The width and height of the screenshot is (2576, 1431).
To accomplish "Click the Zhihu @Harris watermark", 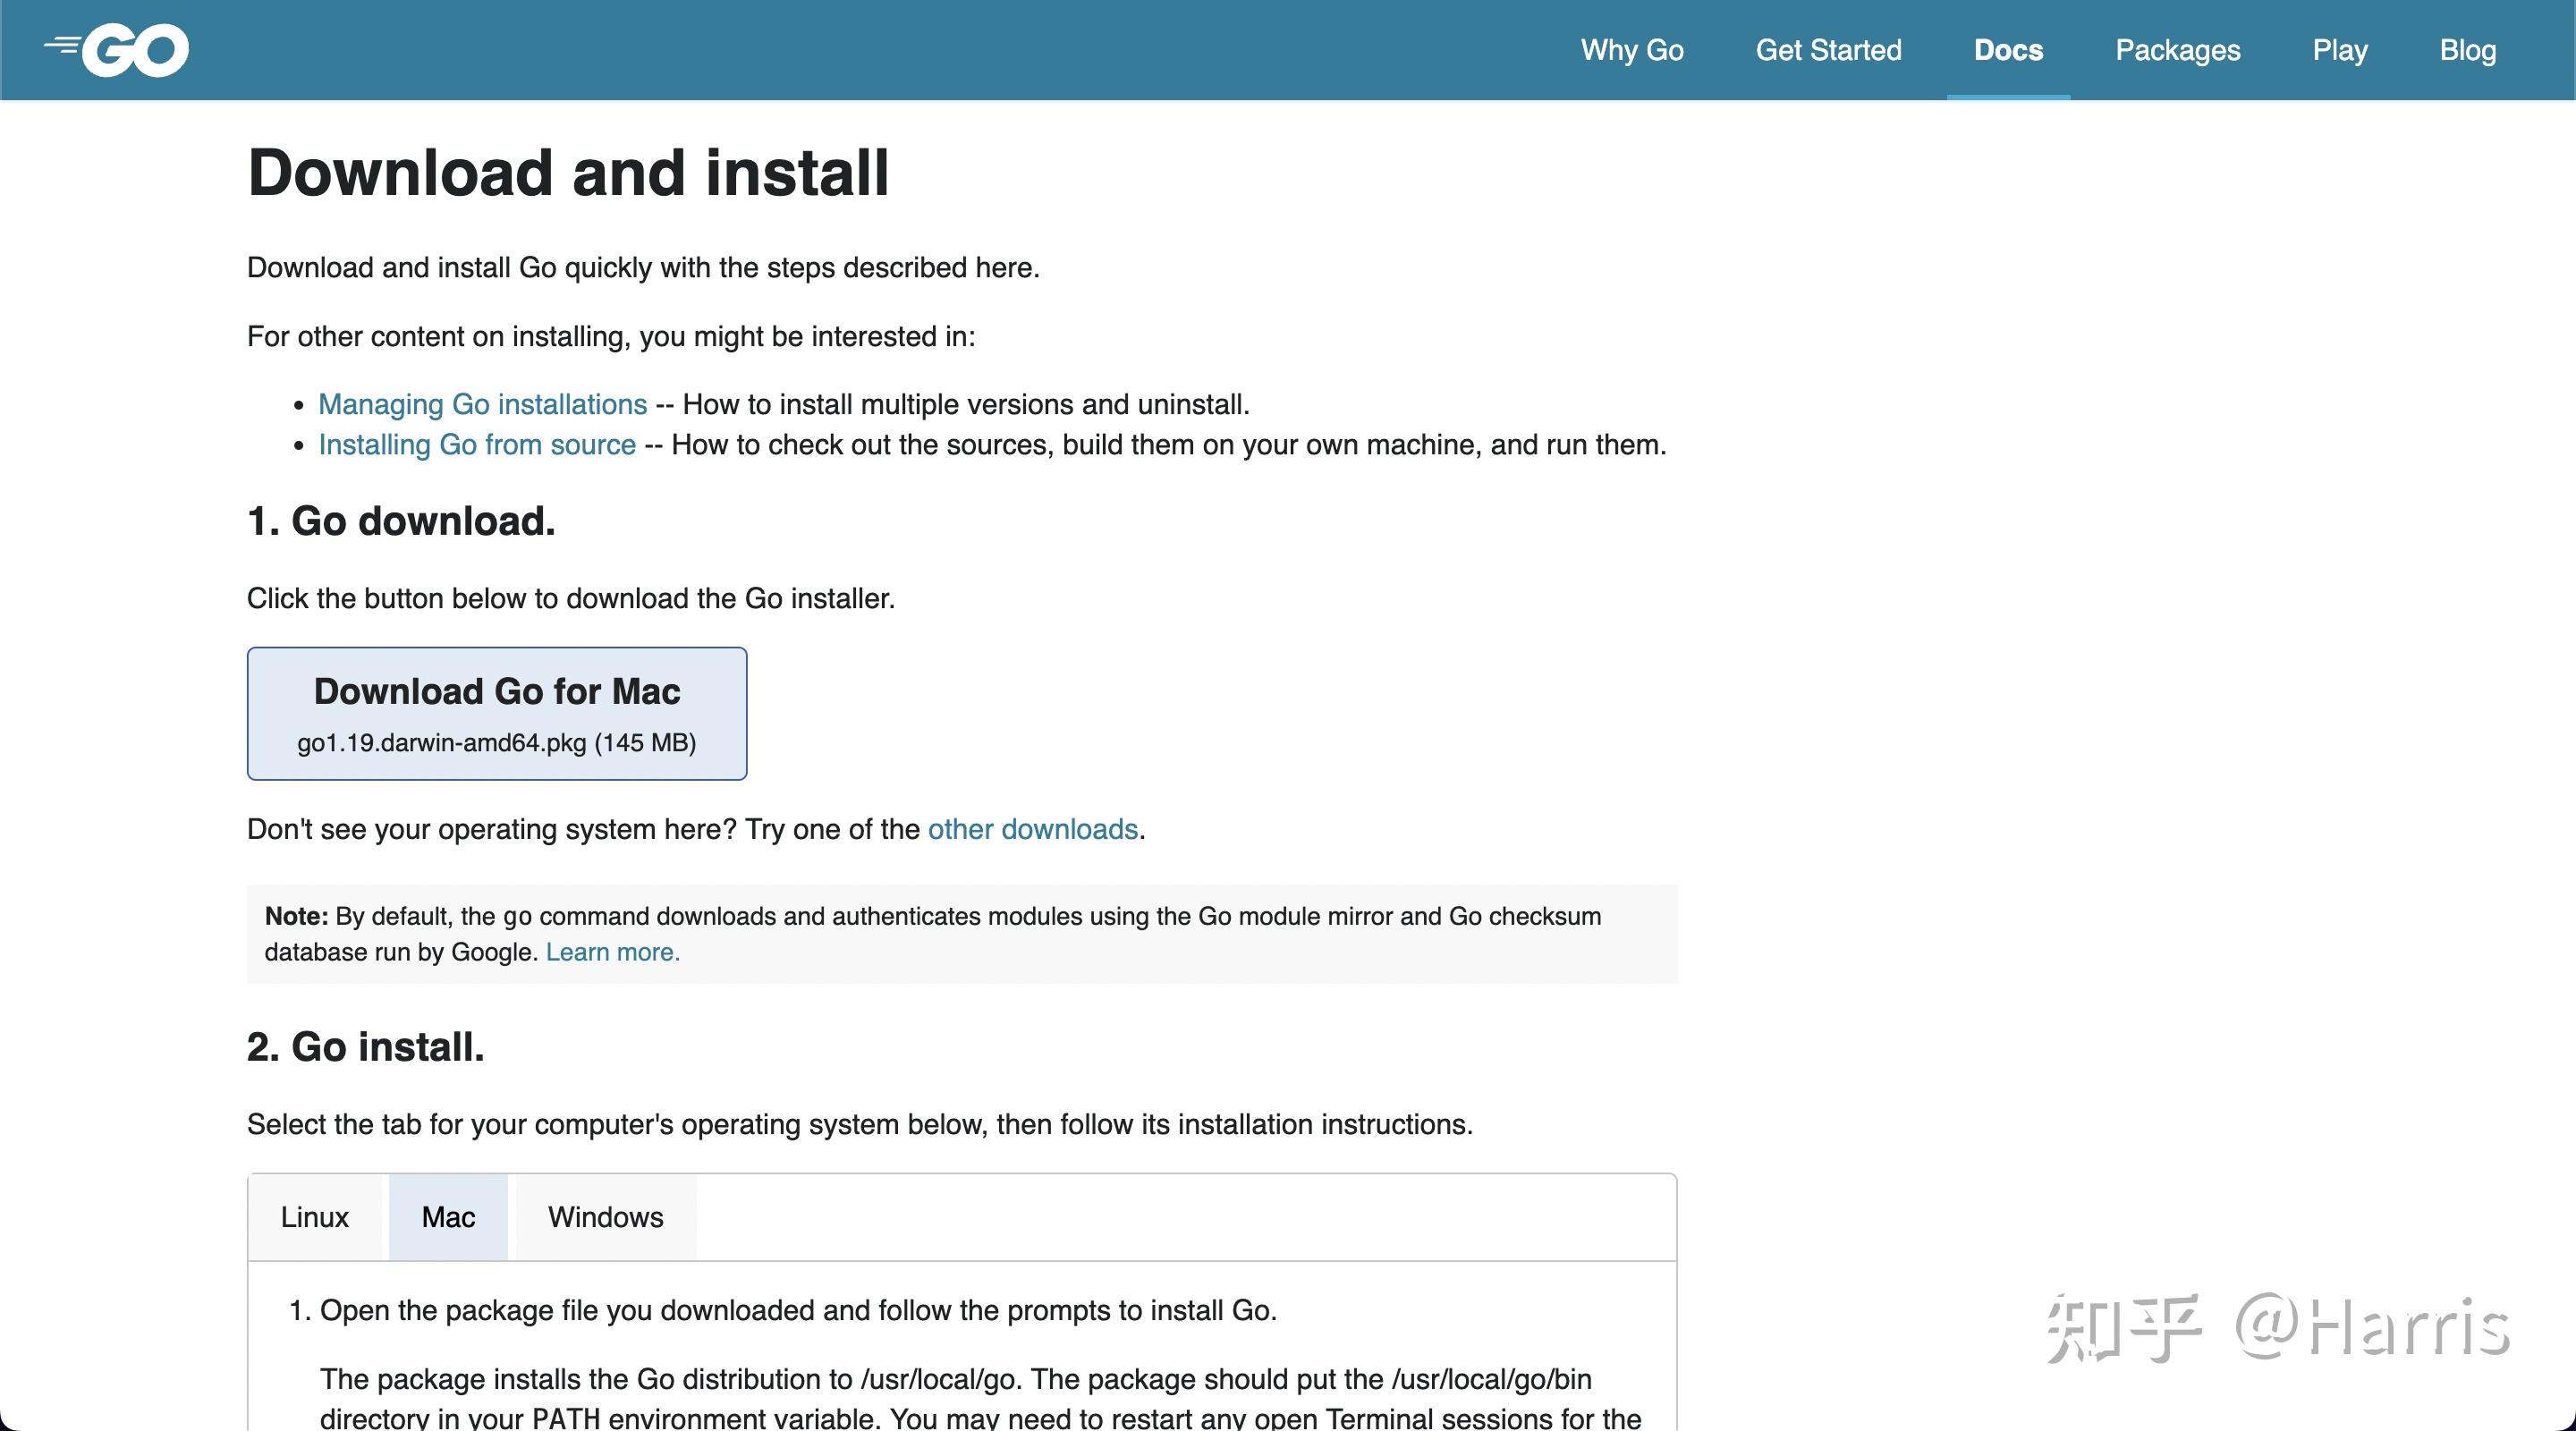I will tap(2278, 1327).
